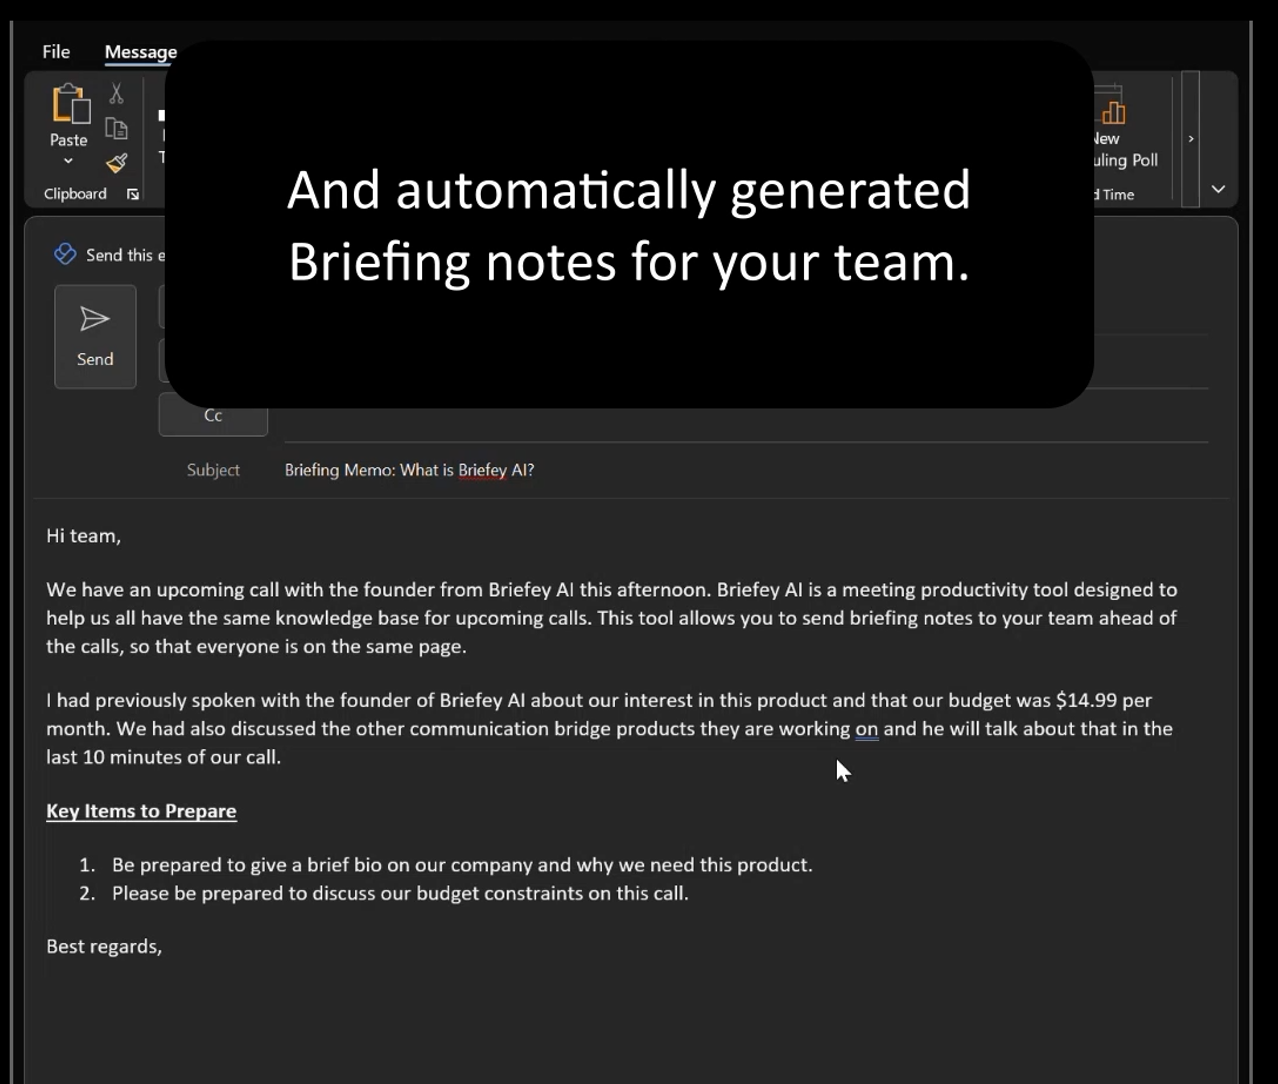Click list item 'Be prepared to give a brief bio'

point(462,865)
